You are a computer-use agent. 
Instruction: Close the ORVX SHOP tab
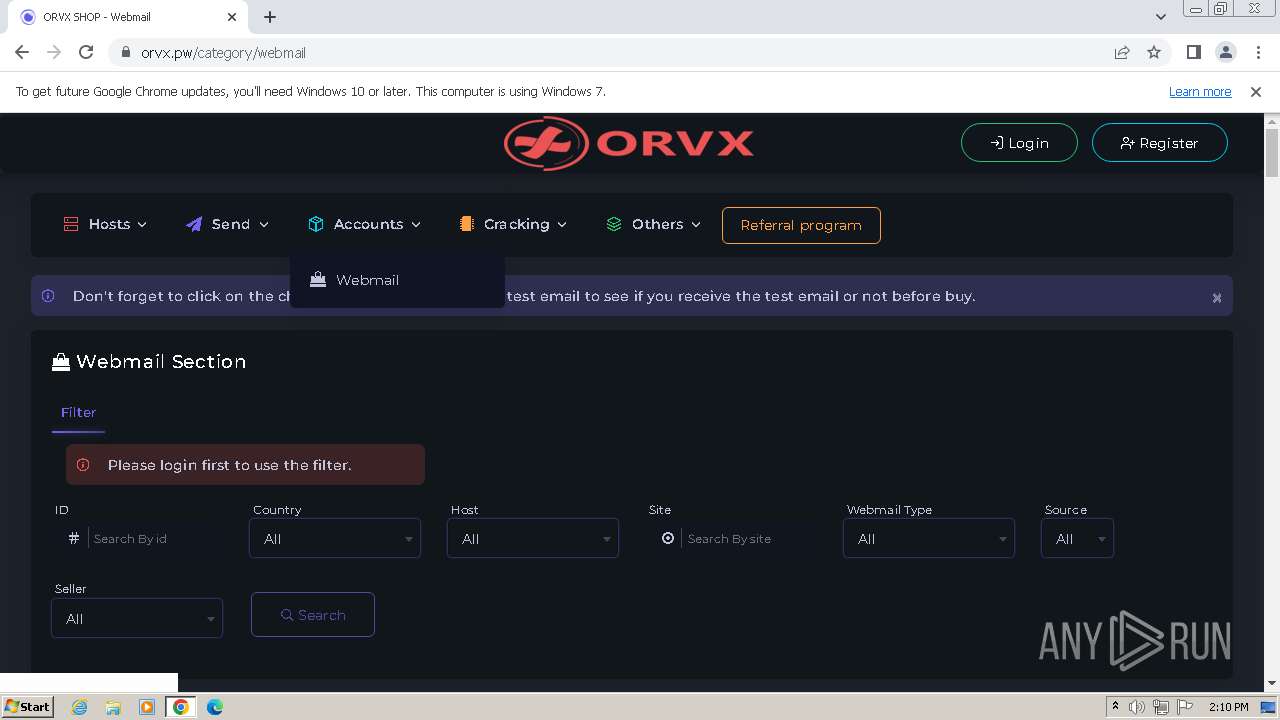(x=232, y=17)
